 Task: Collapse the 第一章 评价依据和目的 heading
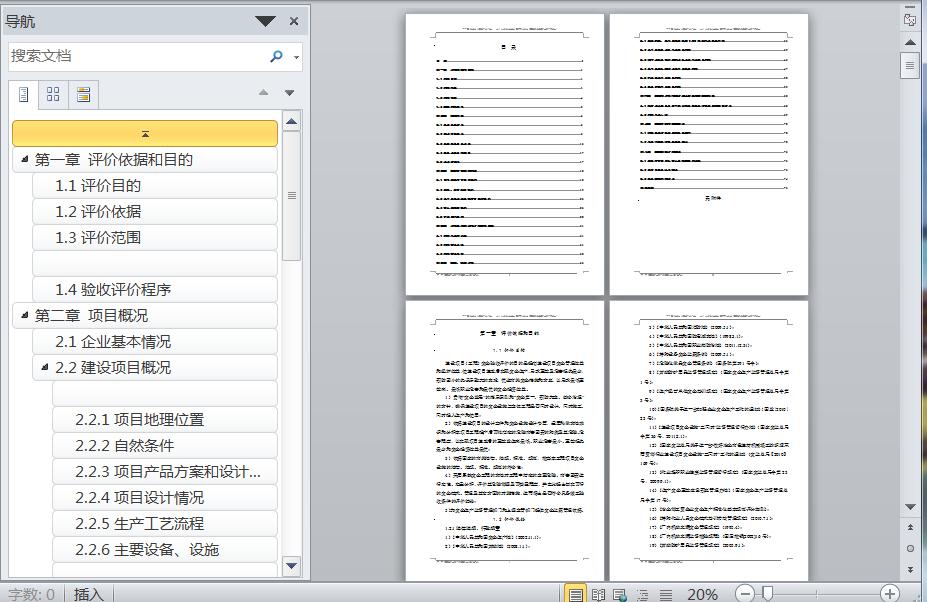(x=24, y=160)
